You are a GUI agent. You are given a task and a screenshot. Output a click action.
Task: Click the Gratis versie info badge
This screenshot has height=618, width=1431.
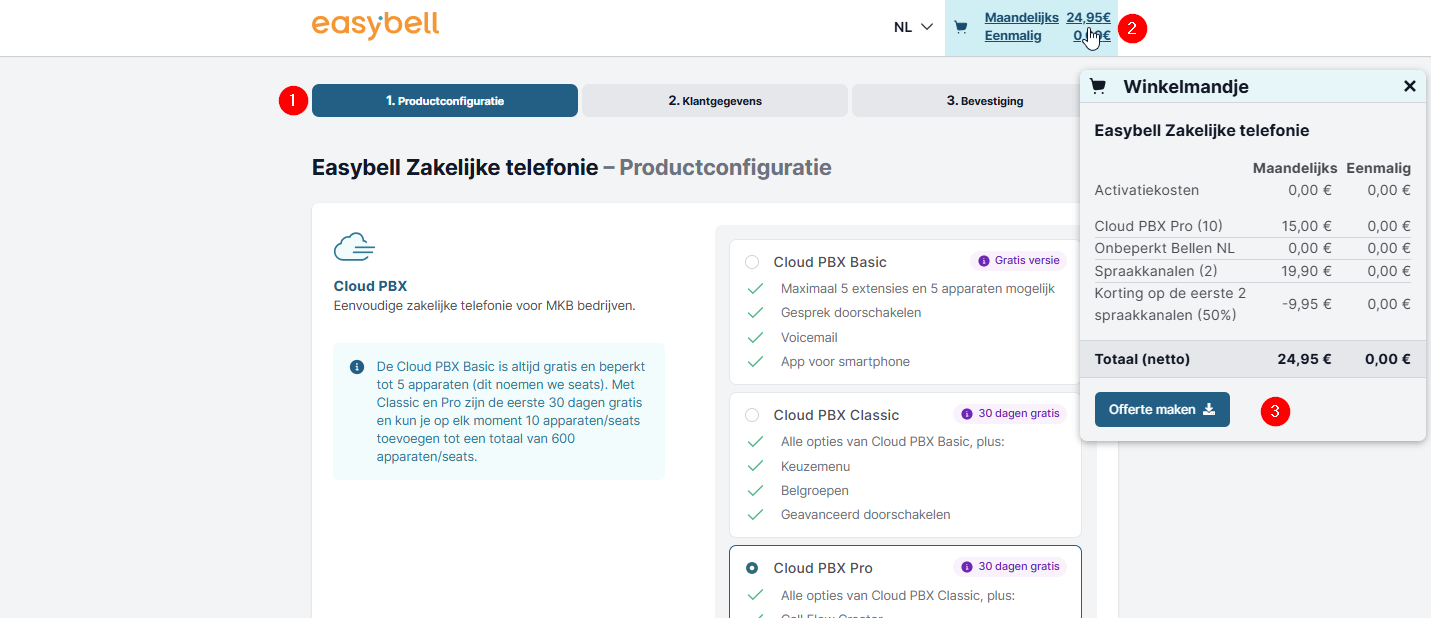point(1017,261)
